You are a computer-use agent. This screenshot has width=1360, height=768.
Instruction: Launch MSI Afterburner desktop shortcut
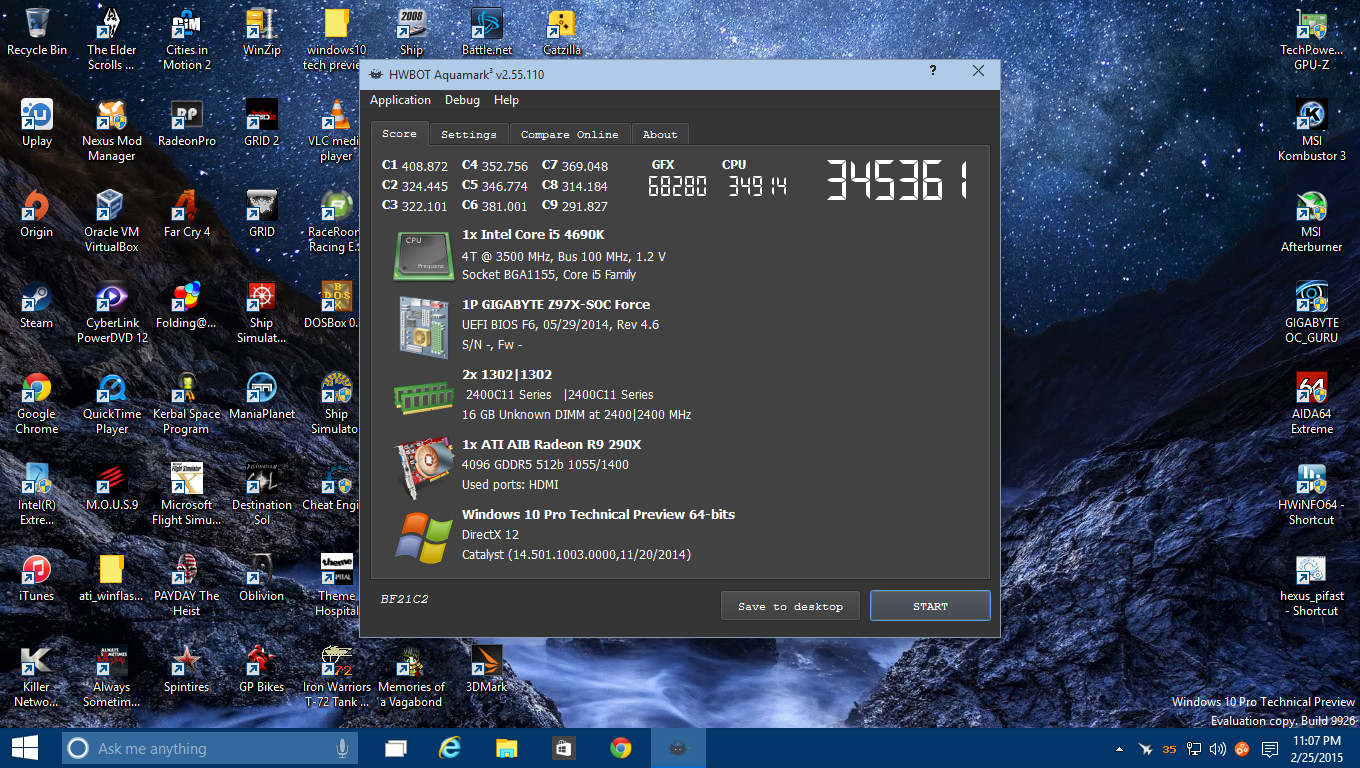[x=1311, y=221]
